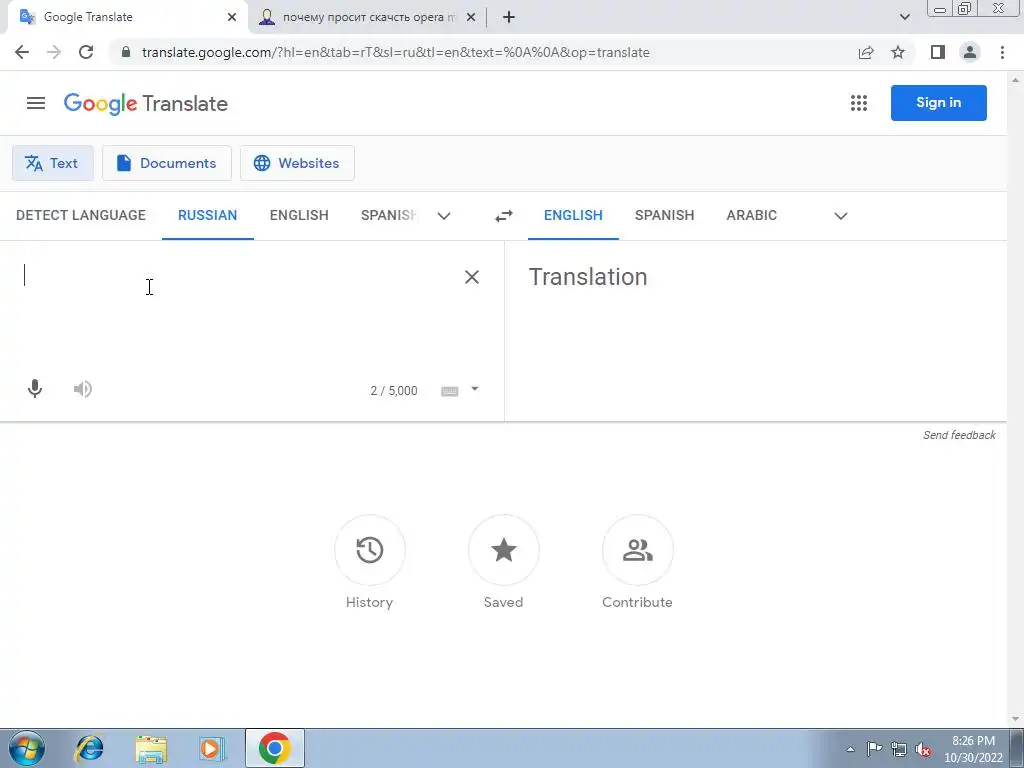Screen dimensions: 1024x768
Task: Open translation History
Action: [370, 563]
